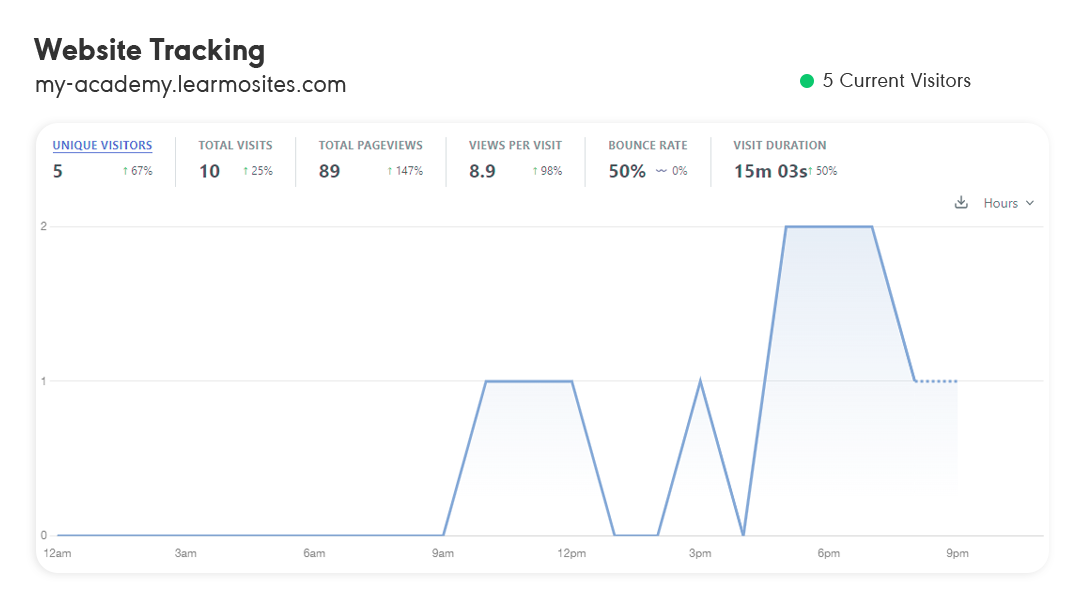This screenshot has height=612, width=1072.
Task: Switch to the Total Visits metric
Action: pos(235,146)
